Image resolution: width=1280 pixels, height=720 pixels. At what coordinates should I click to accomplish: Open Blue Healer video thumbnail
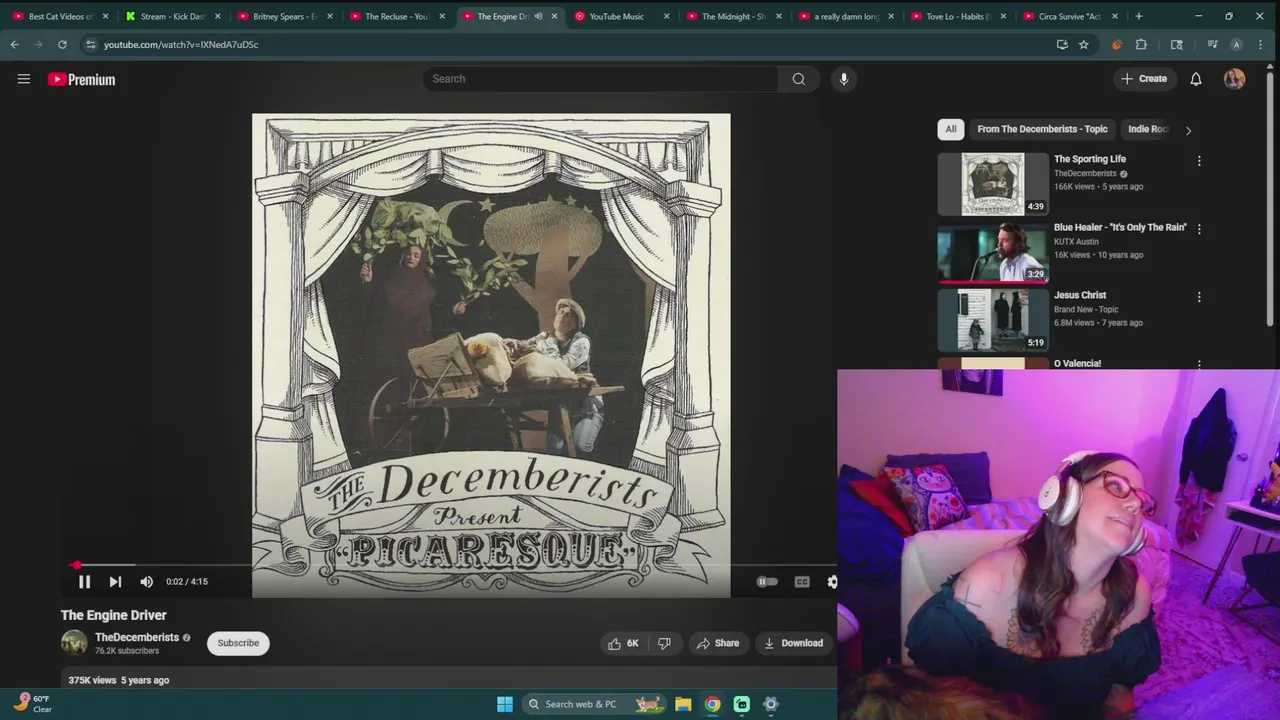993,252
